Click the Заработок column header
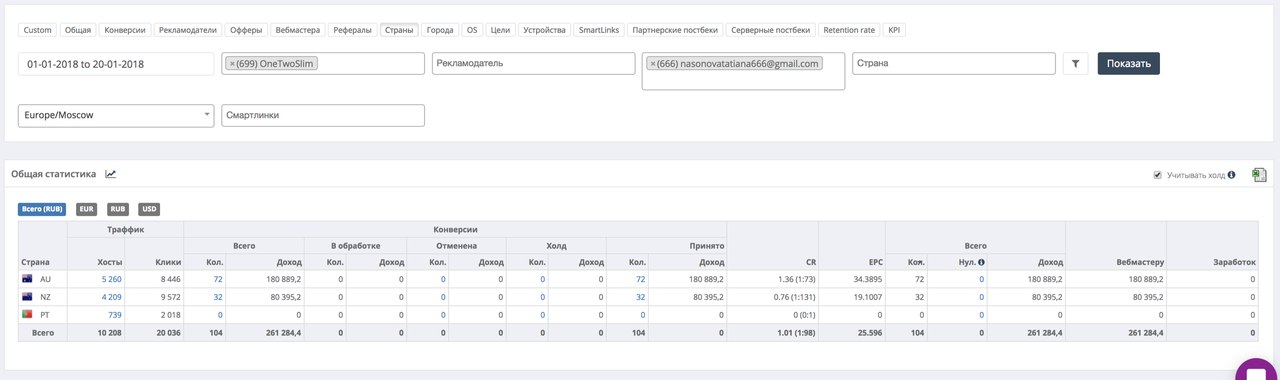The image size is (1280, 380). tap(1233, 262)
